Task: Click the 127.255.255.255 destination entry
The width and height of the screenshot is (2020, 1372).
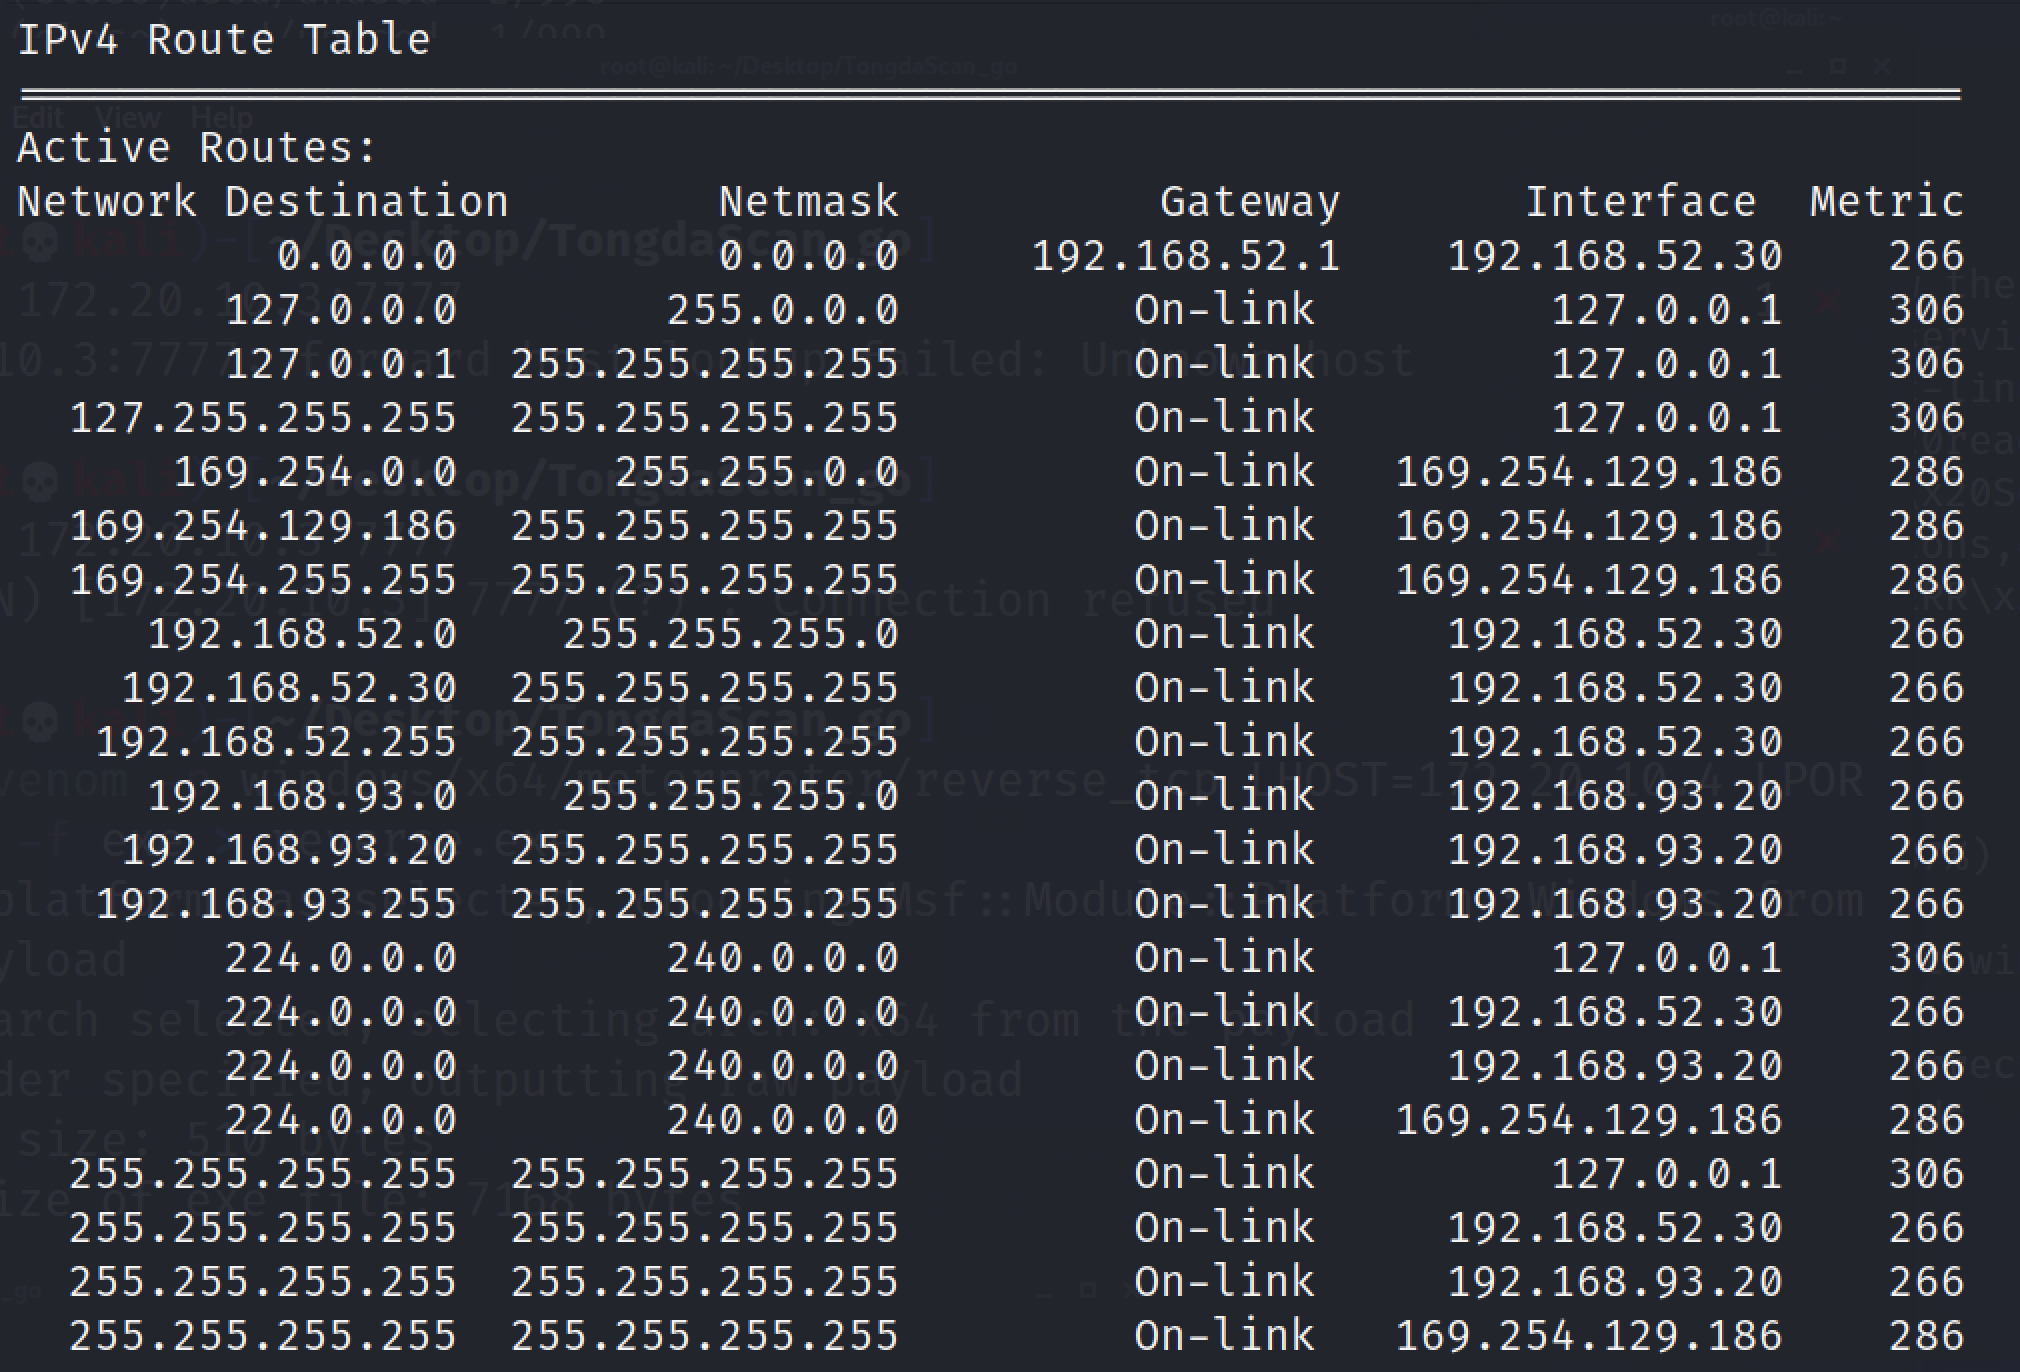Action: (263, 418)
